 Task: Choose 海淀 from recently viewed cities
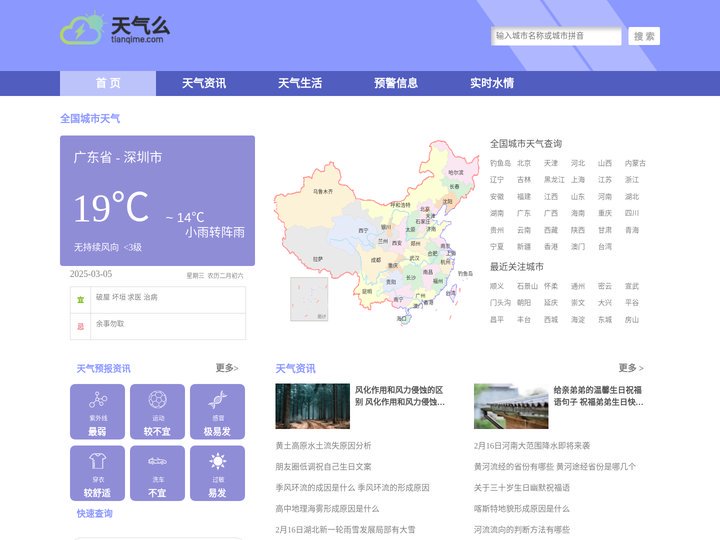(x=578, y=320)
